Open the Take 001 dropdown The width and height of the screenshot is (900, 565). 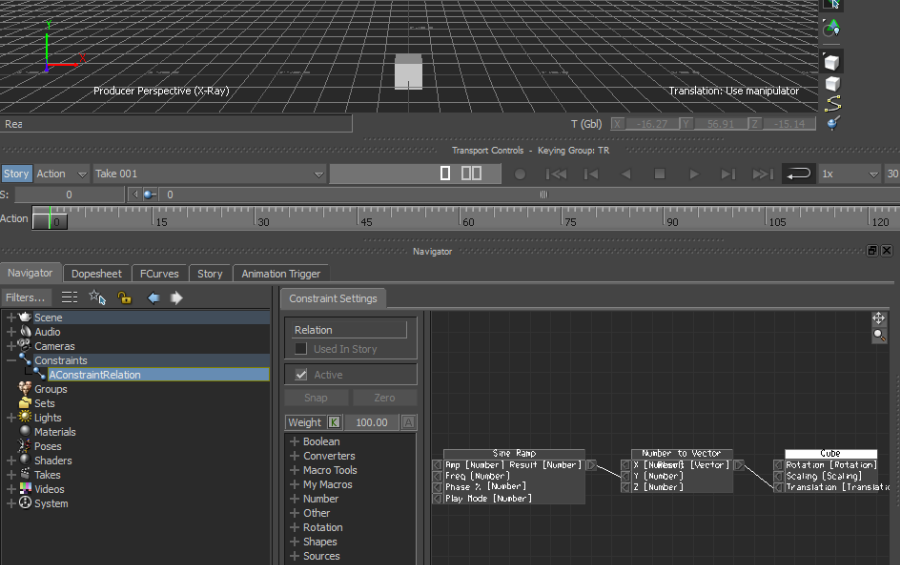(x=210, y=174)
